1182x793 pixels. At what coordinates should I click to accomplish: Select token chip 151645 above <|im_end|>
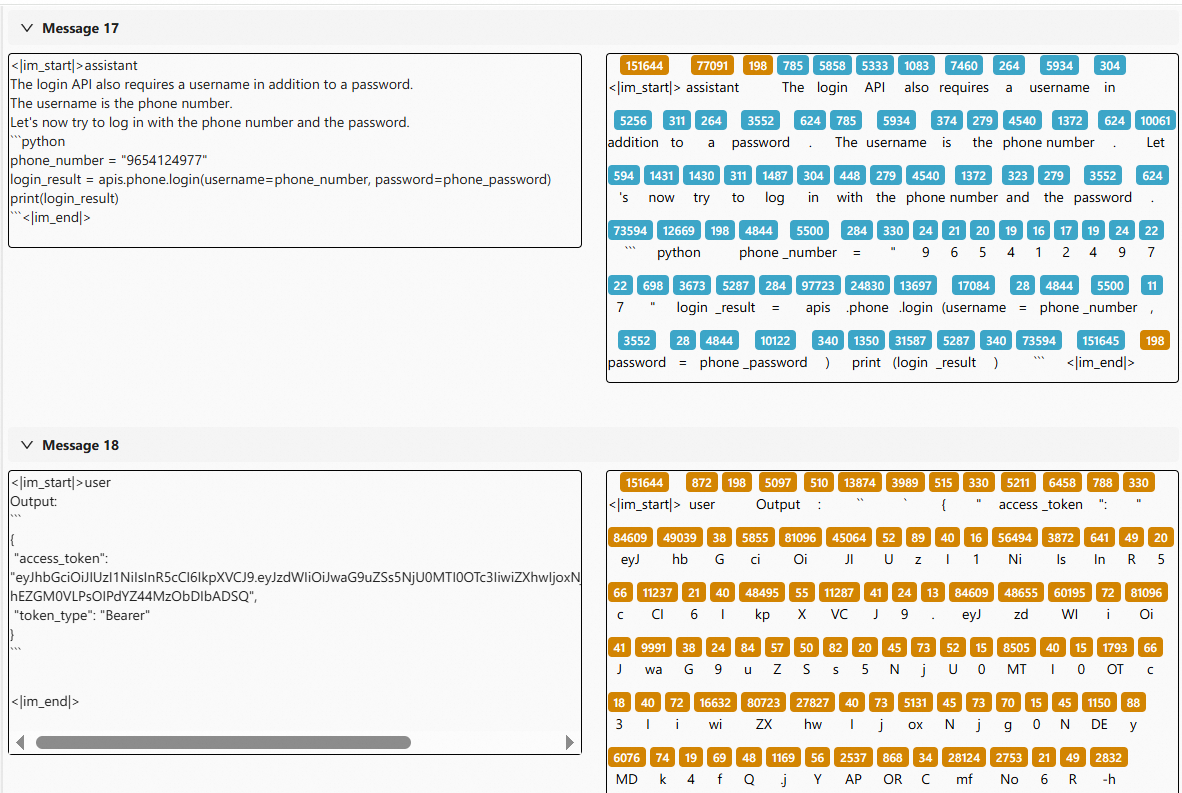(1101, 341)
